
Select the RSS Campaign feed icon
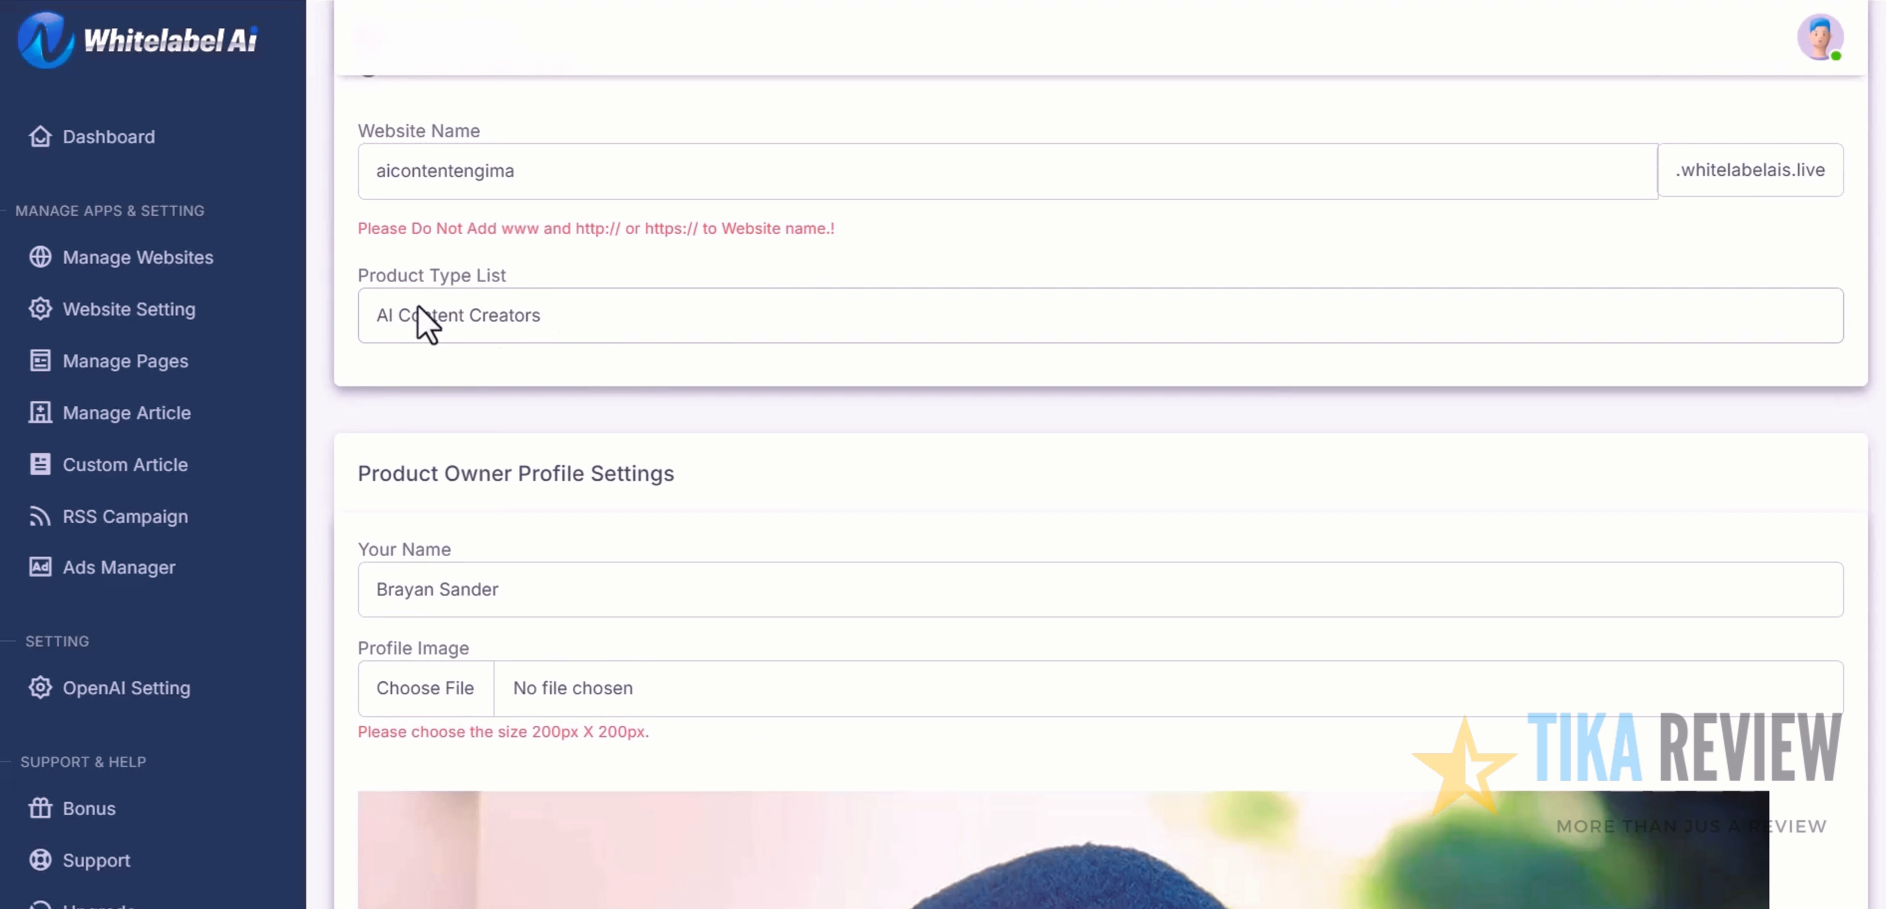[40, 516]
